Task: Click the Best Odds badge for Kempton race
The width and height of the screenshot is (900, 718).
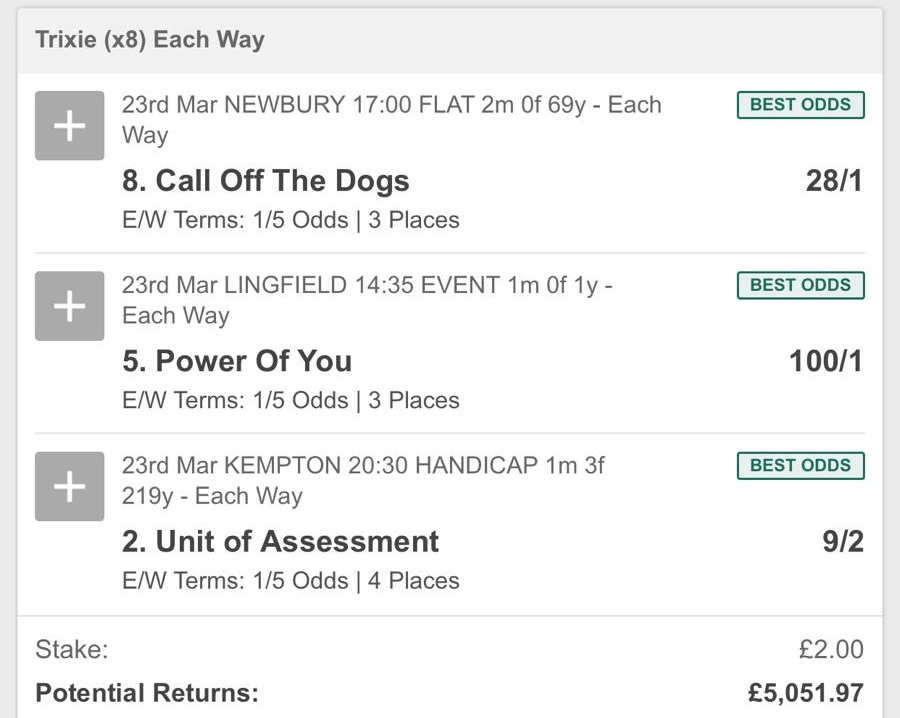Action: click(800, 465)
